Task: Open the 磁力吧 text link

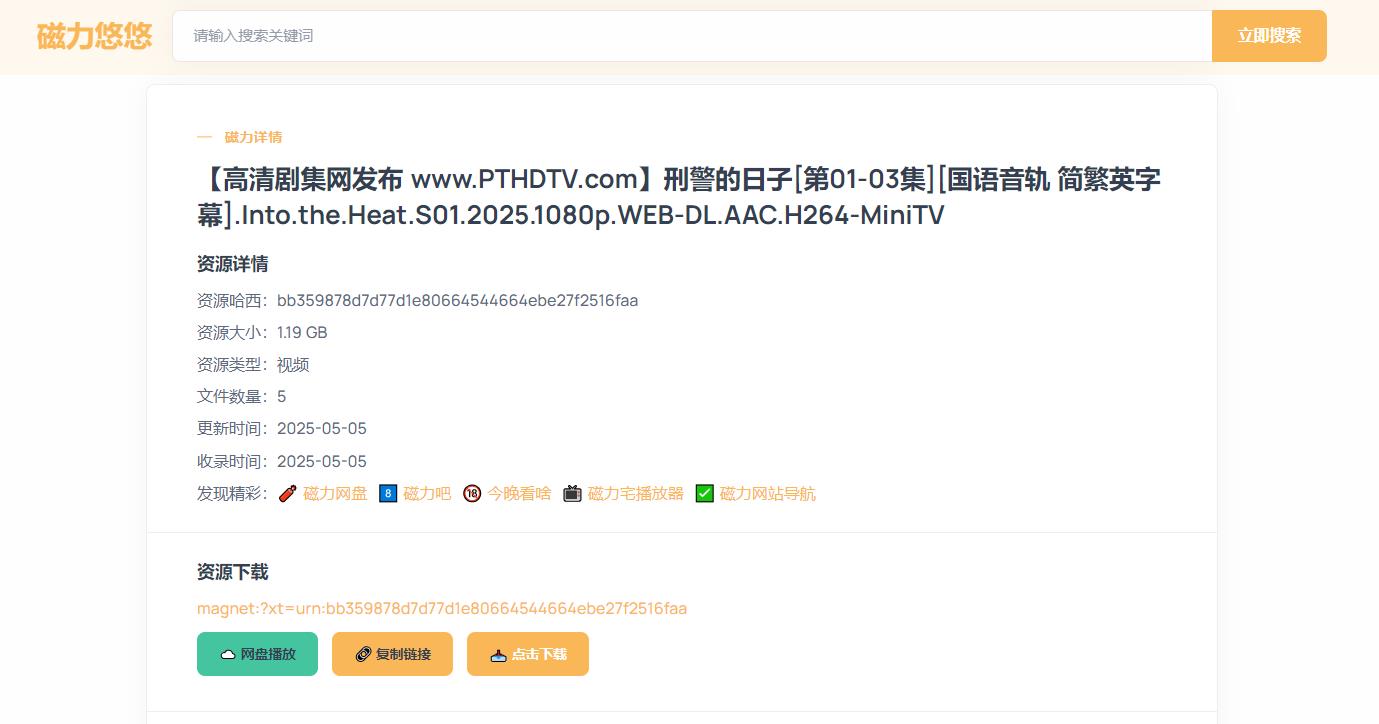Action: [x=427, y=494]
